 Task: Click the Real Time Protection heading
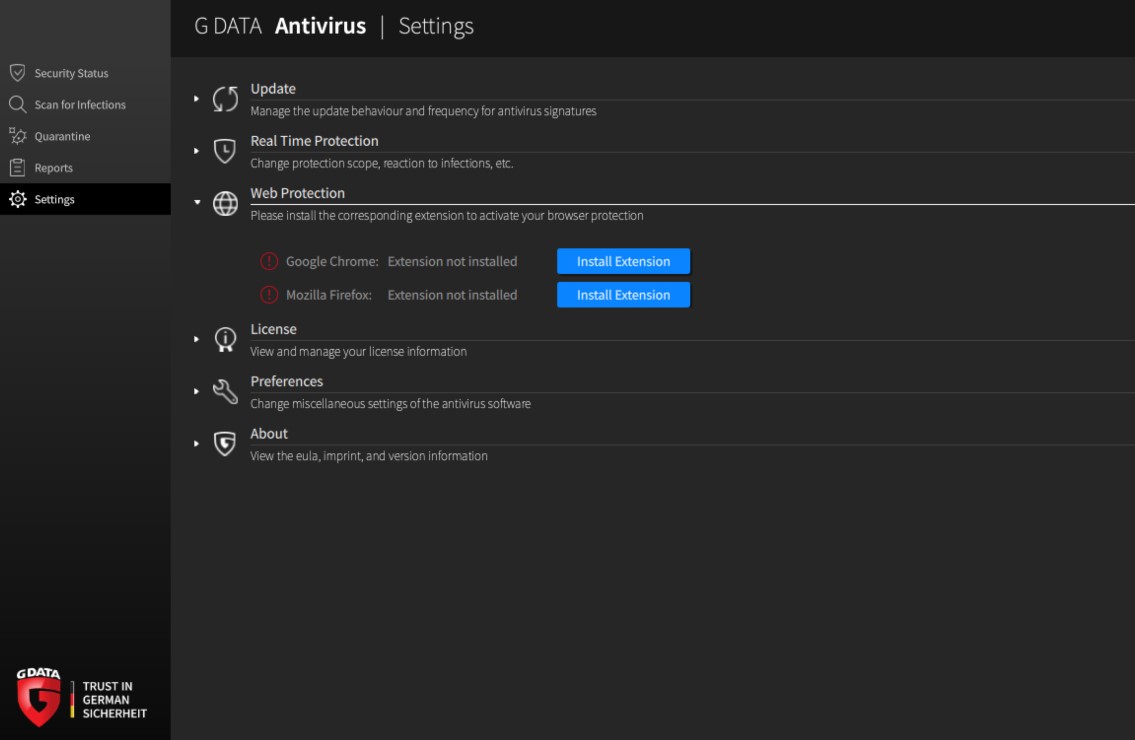click(314, 140)
